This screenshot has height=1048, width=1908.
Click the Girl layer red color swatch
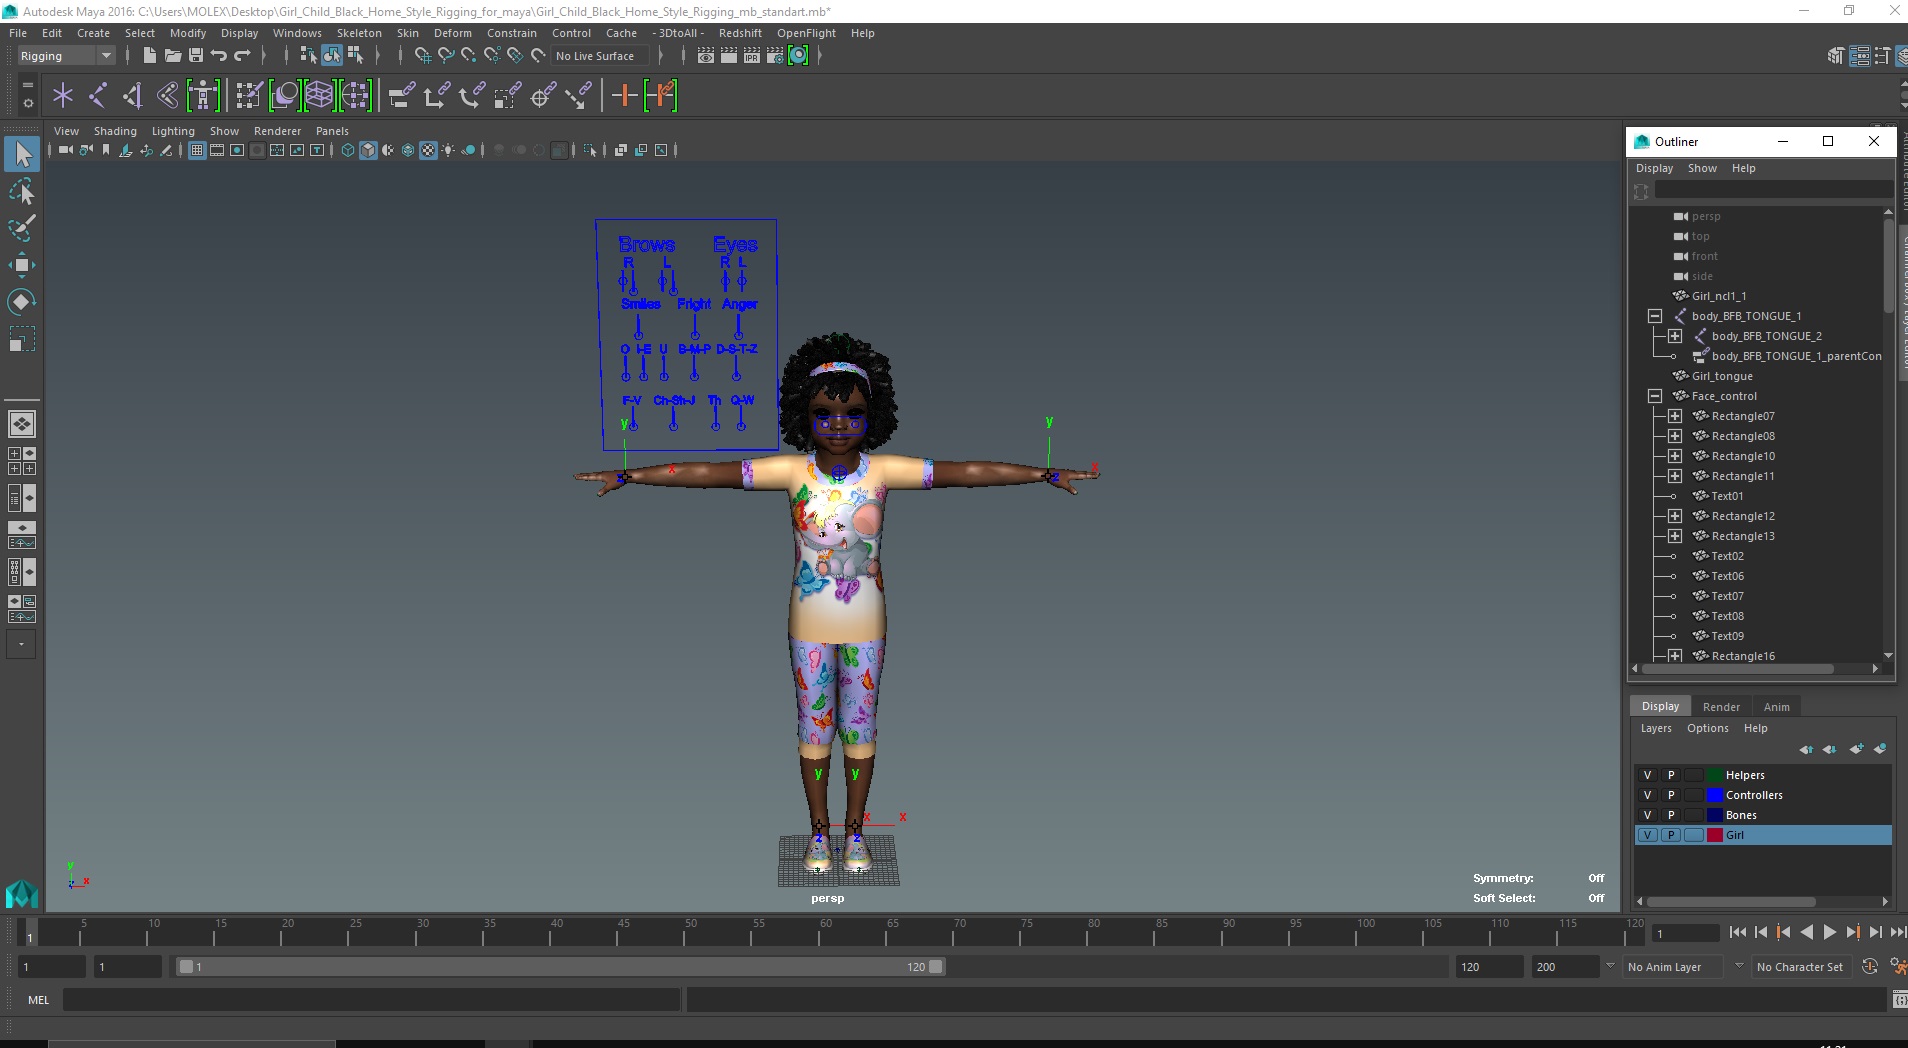[1715, 835]
